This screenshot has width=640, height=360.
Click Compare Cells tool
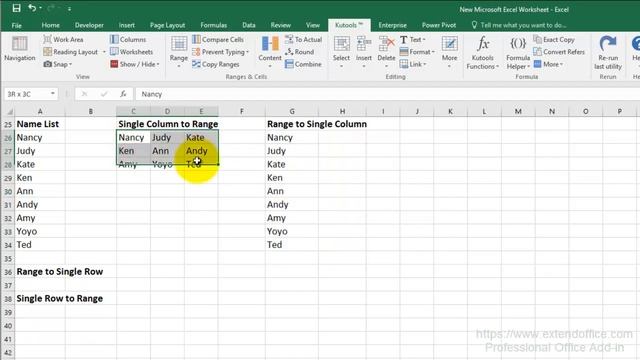[x=218, y=40]
